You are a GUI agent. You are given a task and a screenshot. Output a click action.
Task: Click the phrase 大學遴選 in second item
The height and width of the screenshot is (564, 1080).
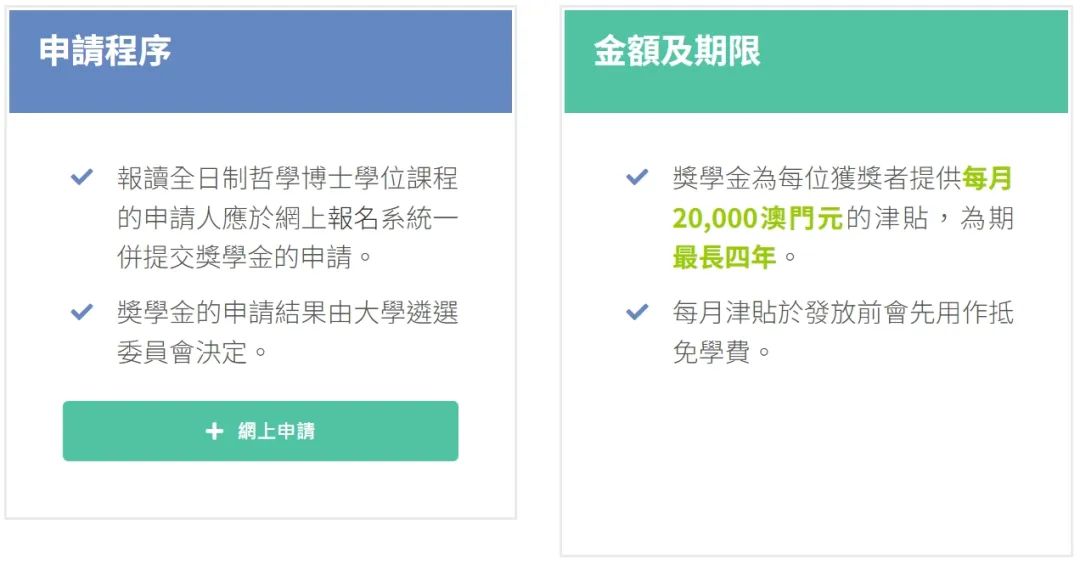(406, 313)
